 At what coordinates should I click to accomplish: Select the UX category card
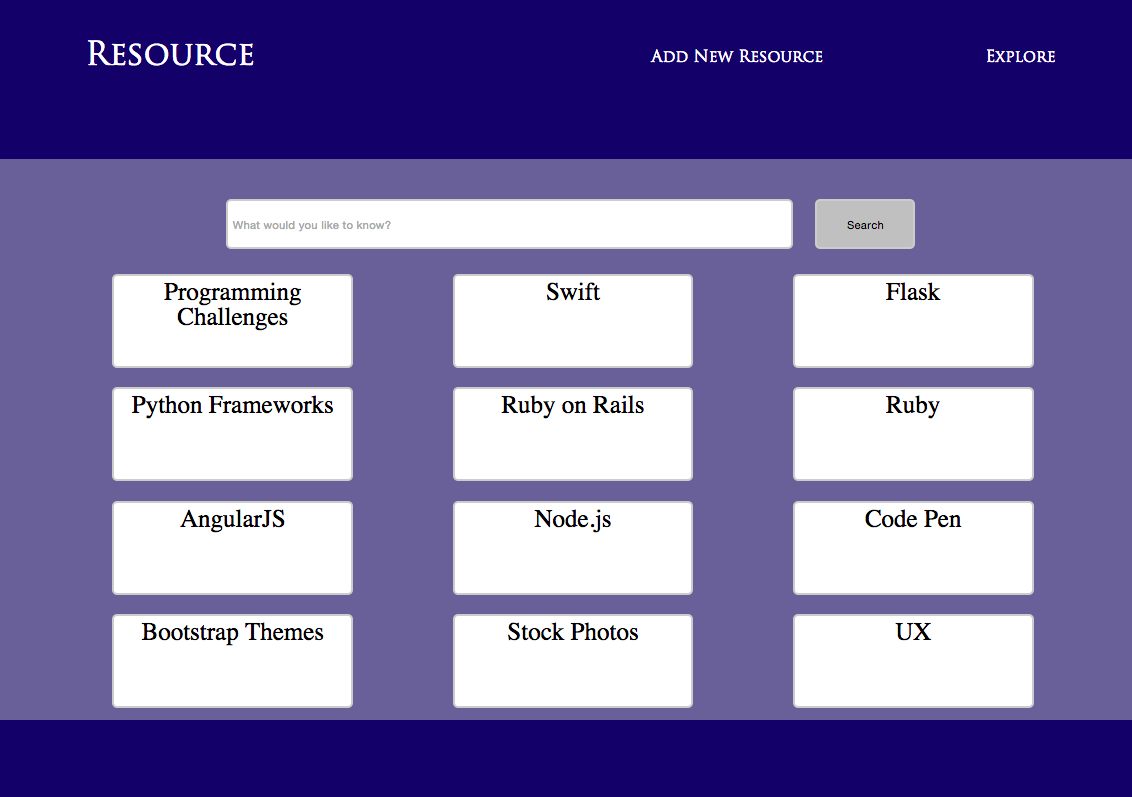pos(913,661)
